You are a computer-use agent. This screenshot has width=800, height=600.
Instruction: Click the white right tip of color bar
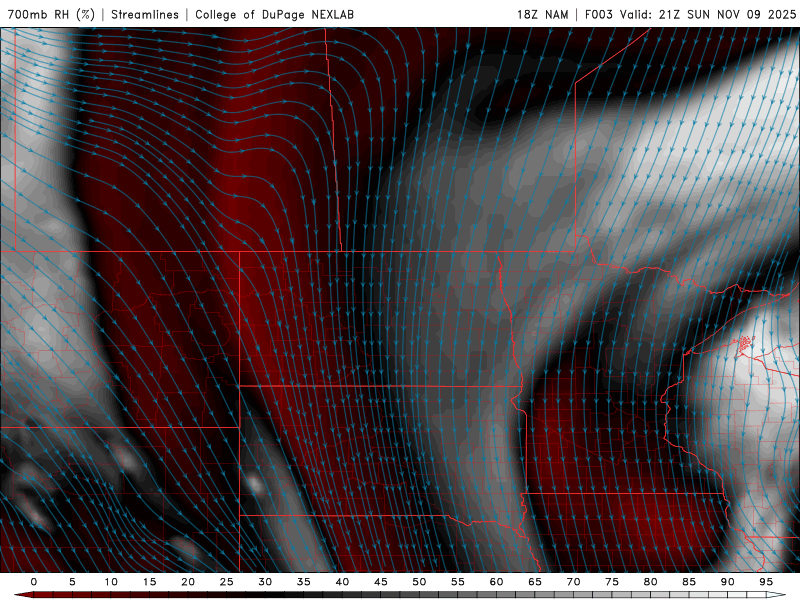[x=776, y=595]
